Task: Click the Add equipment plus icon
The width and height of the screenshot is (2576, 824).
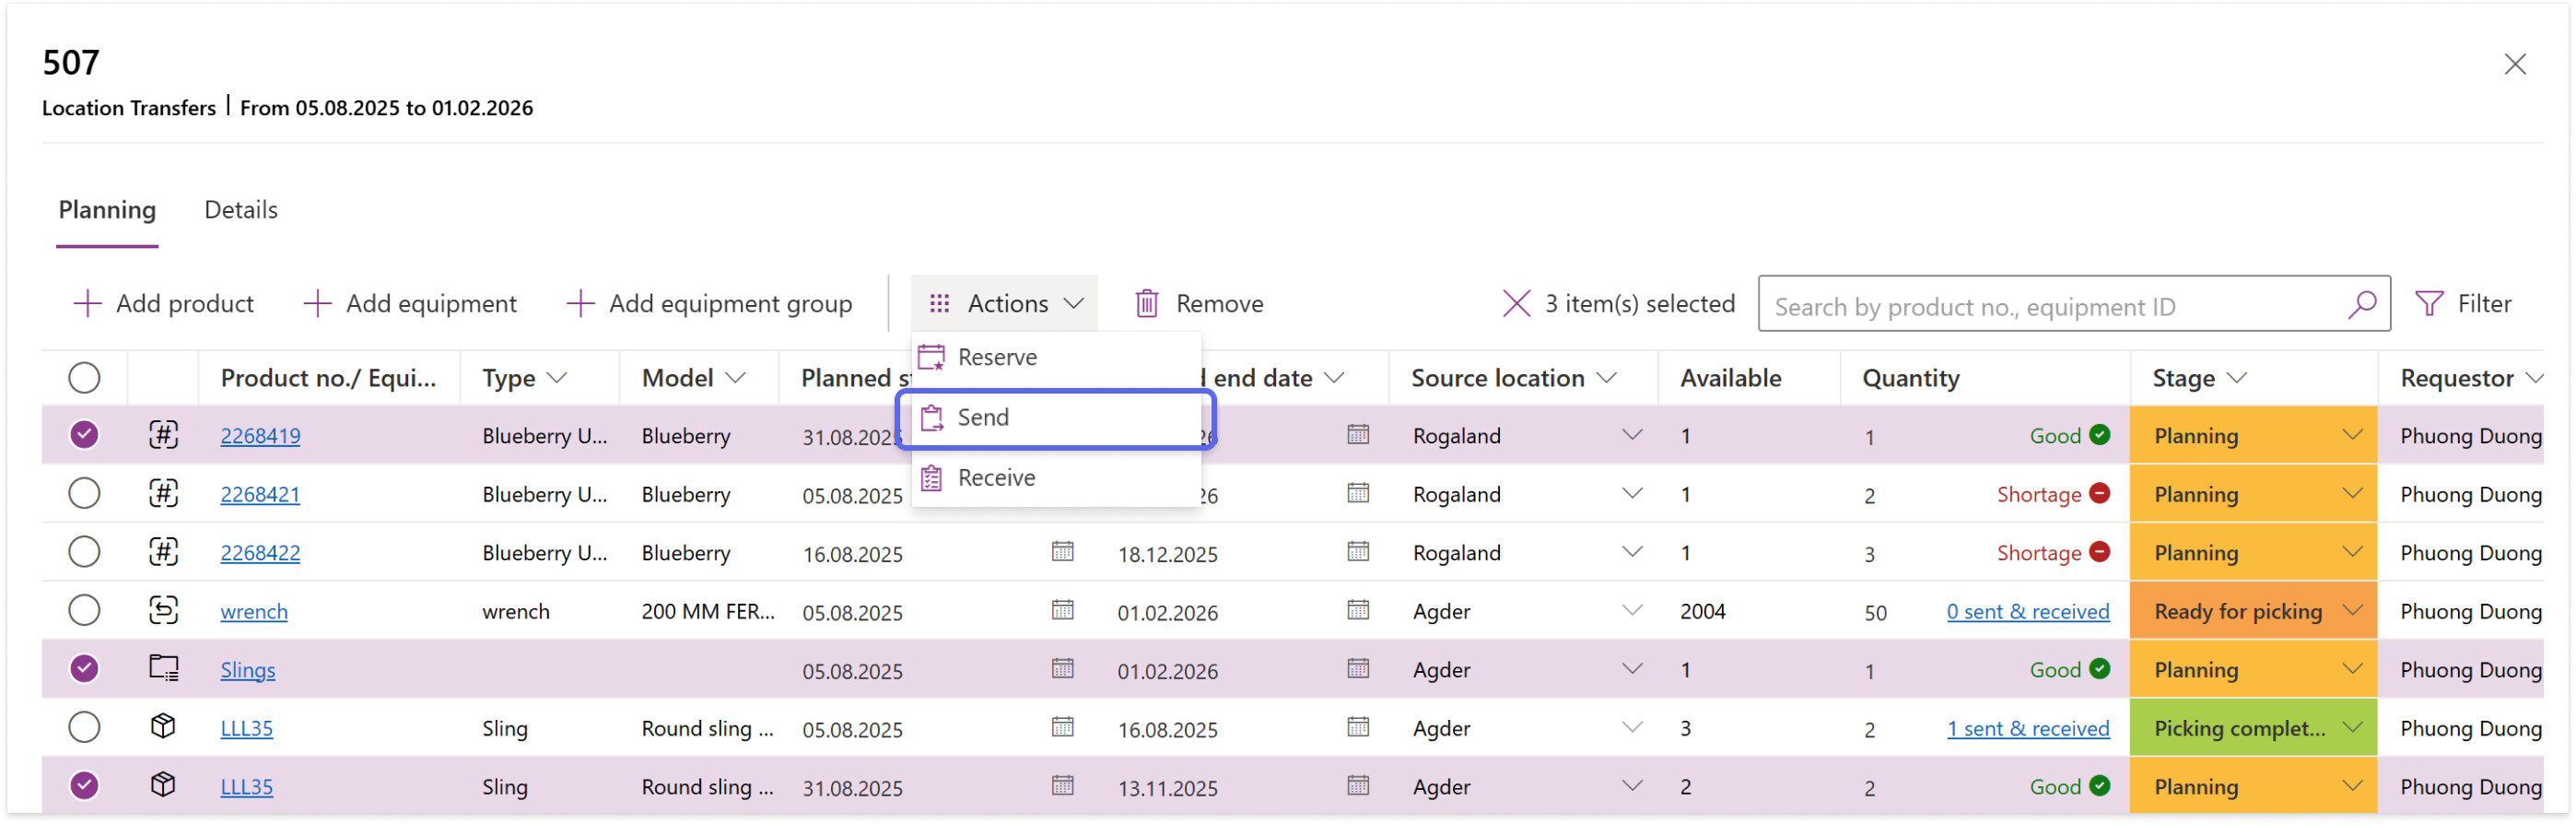Action: [317, 303]
